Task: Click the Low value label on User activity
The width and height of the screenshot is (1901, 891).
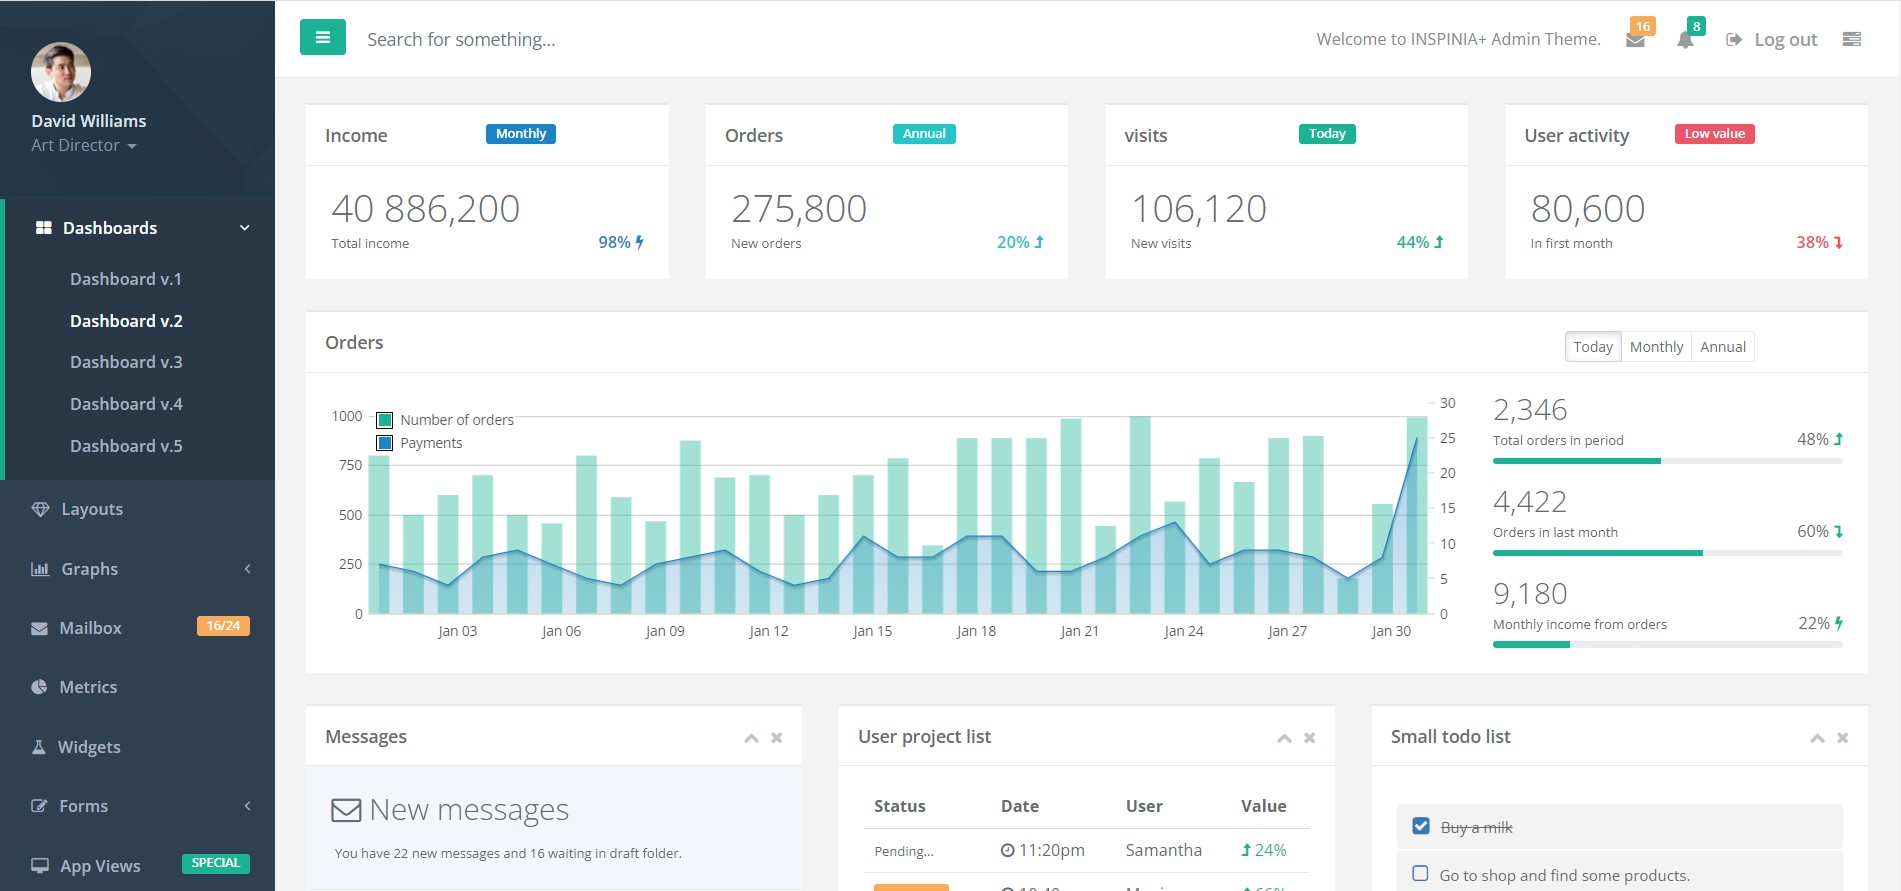Action: (1714, 134)
